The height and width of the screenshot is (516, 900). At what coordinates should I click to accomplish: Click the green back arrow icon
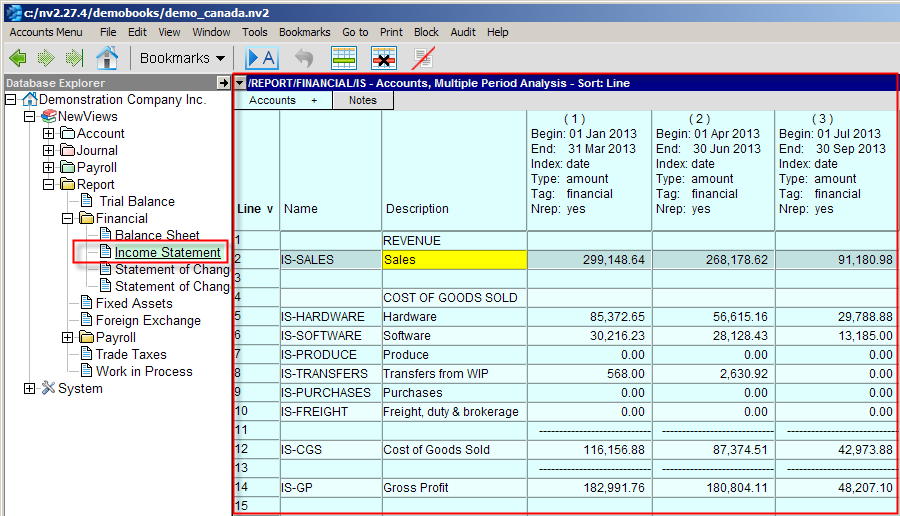[x=18, y=58]
